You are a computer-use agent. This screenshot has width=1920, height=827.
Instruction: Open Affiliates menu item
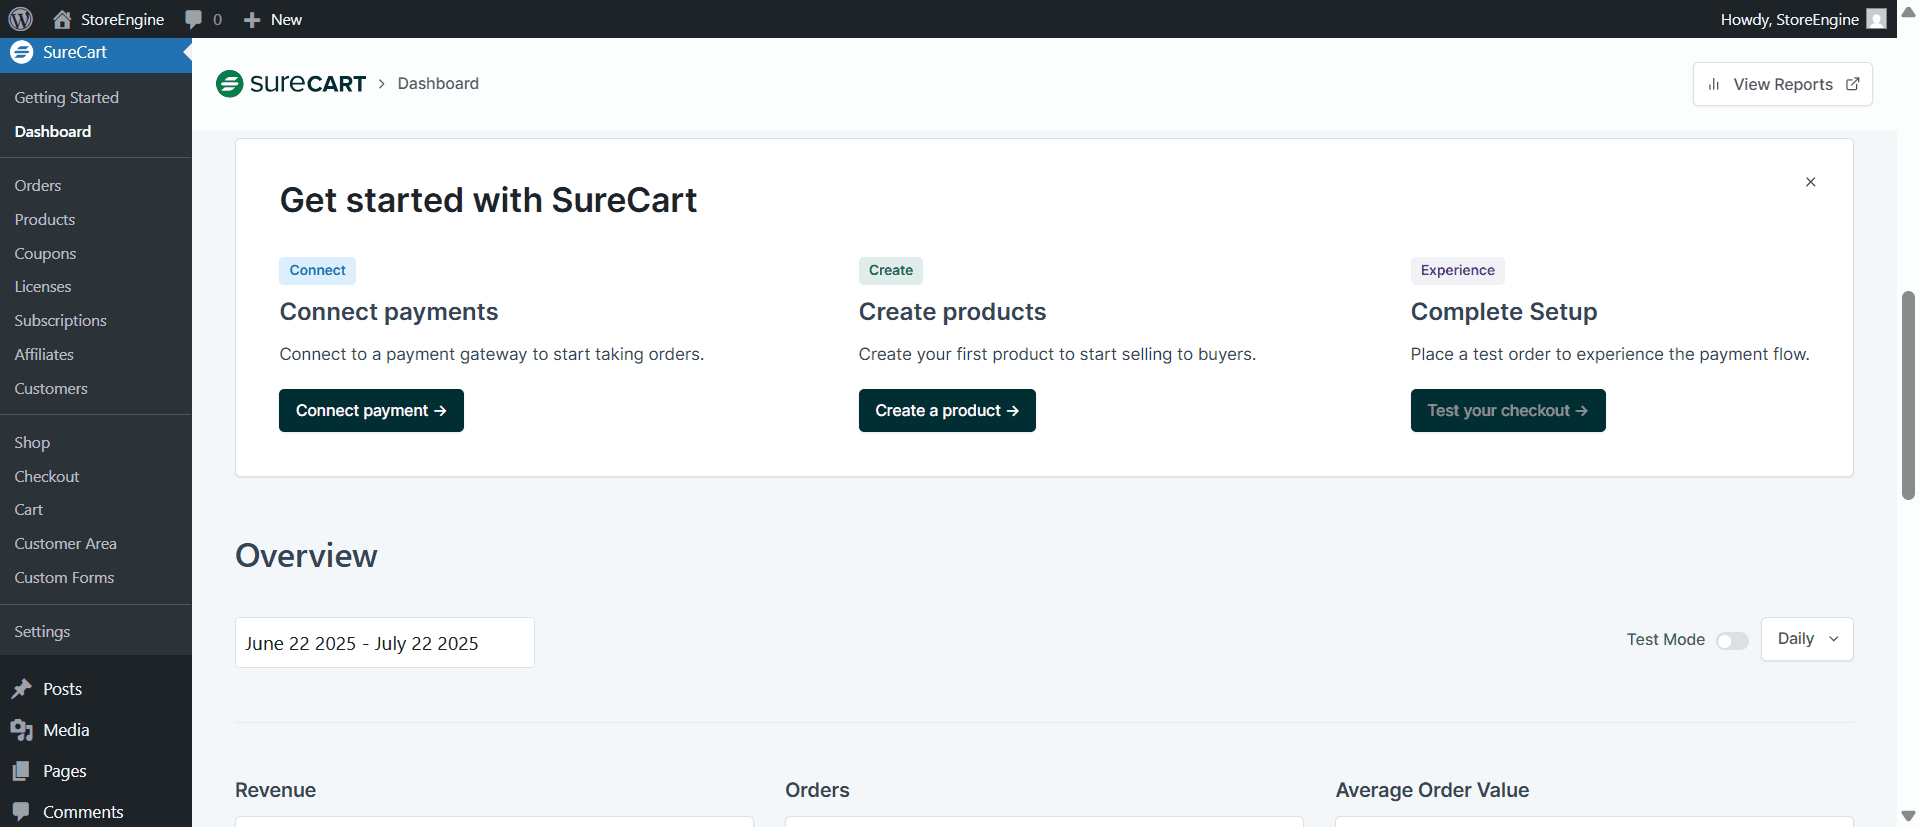click(x=44, y=355)
